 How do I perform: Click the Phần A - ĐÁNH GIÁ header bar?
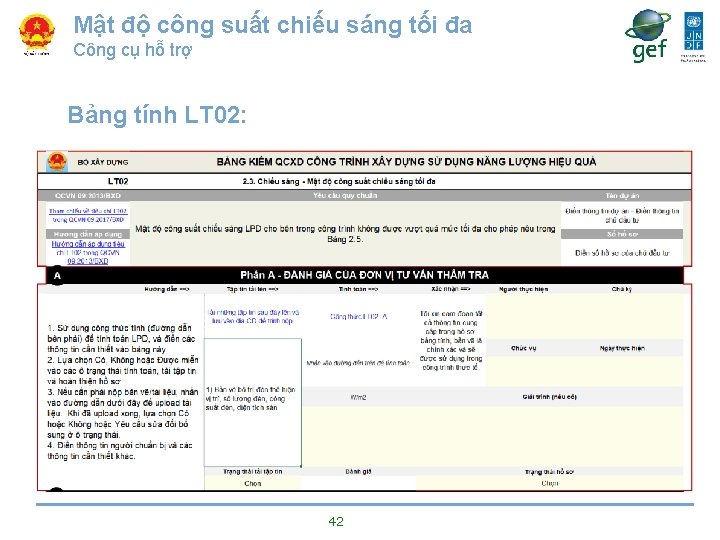[x=365, y=275]
